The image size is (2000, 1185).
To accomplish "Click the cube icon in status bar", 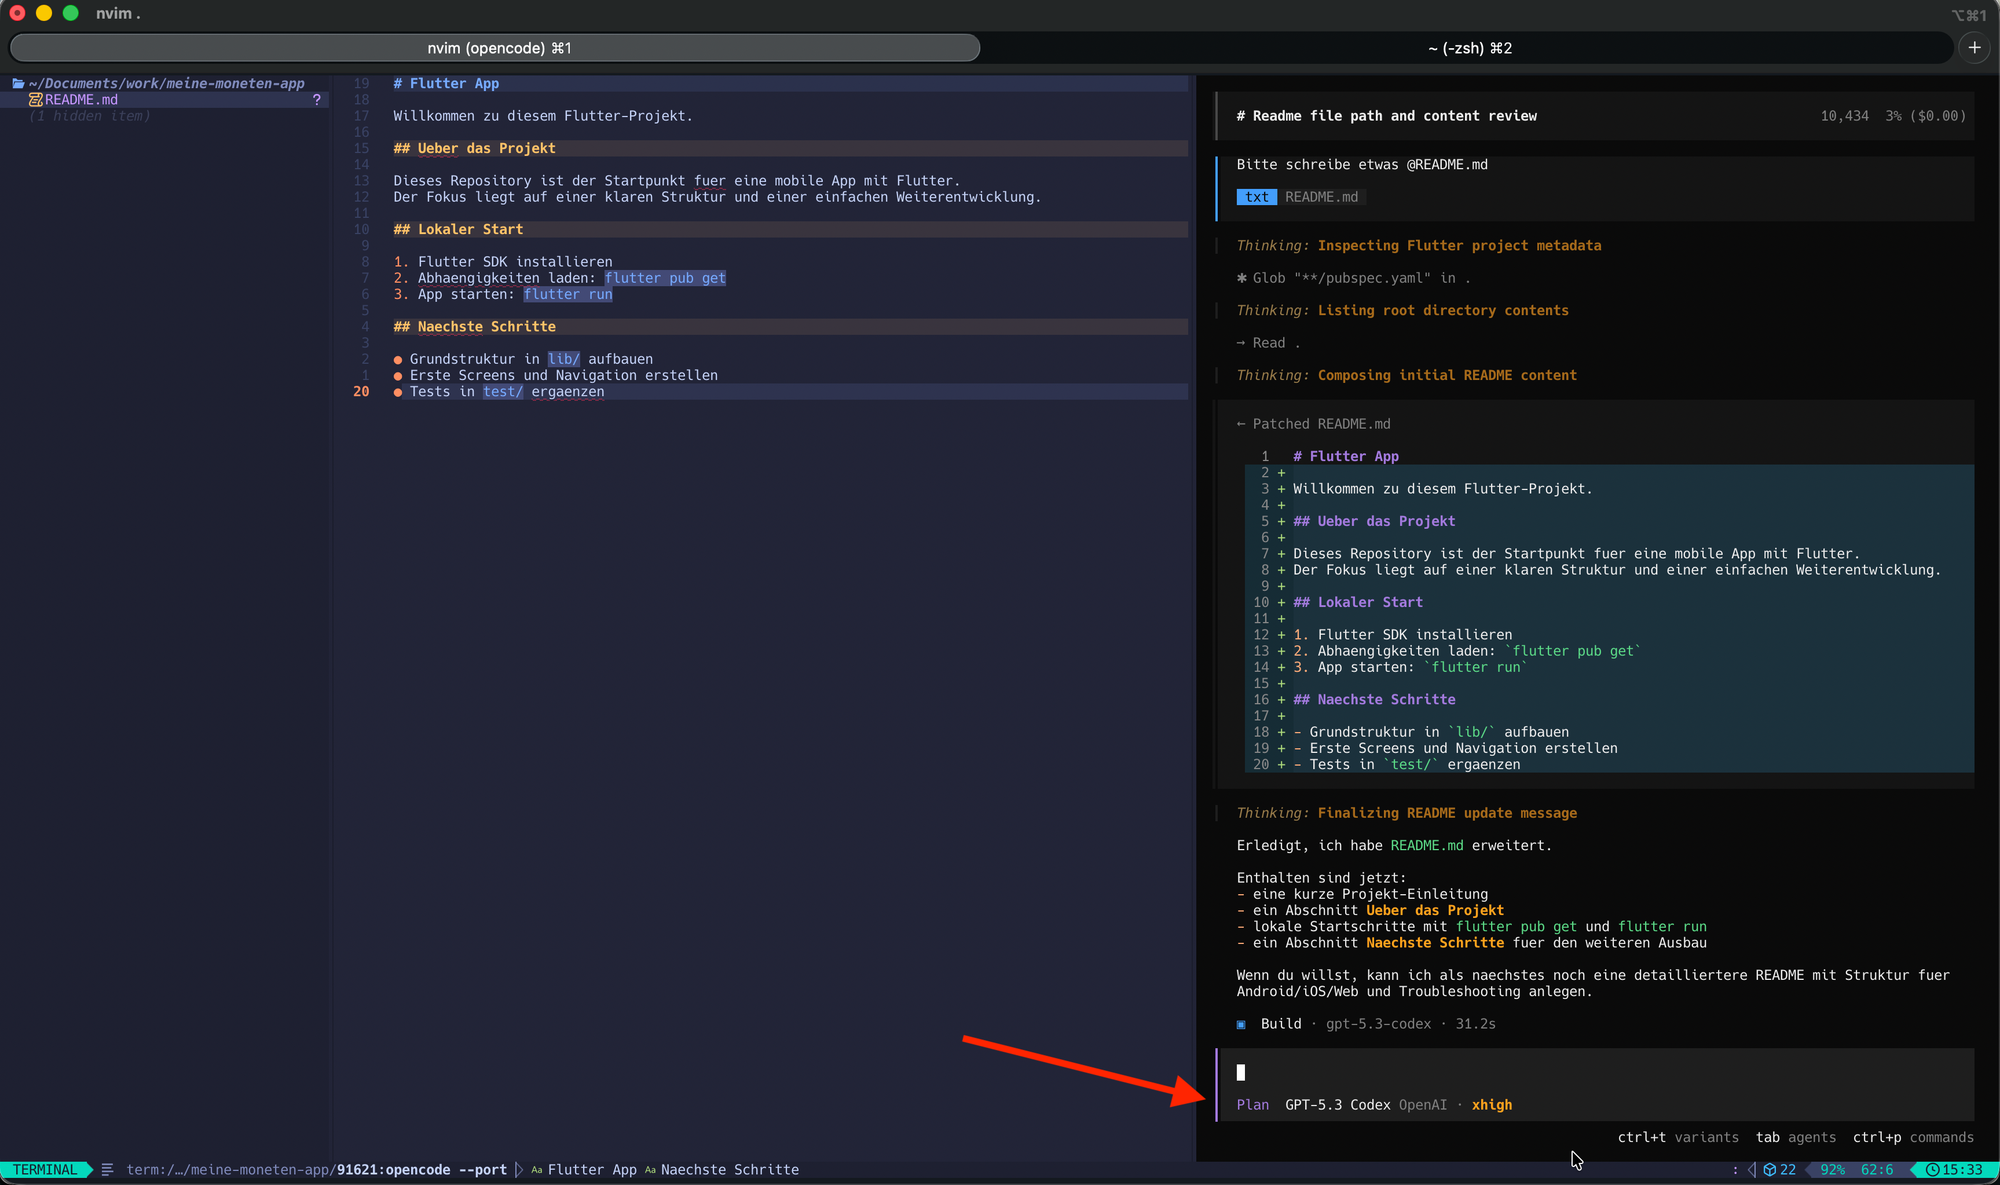I will tap(1769, 1170).
